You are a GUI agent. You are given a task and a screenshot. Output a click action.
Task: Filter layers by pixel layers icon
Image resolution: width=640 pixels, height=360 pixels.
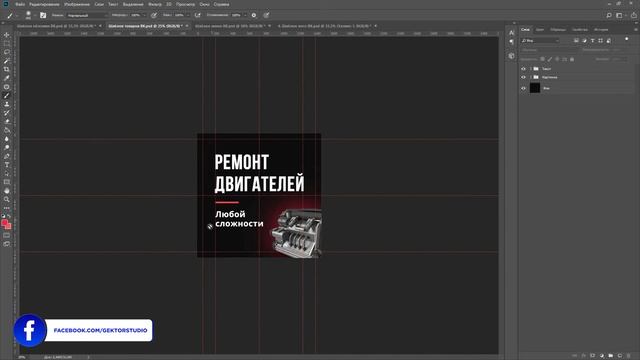click(576, 40)
